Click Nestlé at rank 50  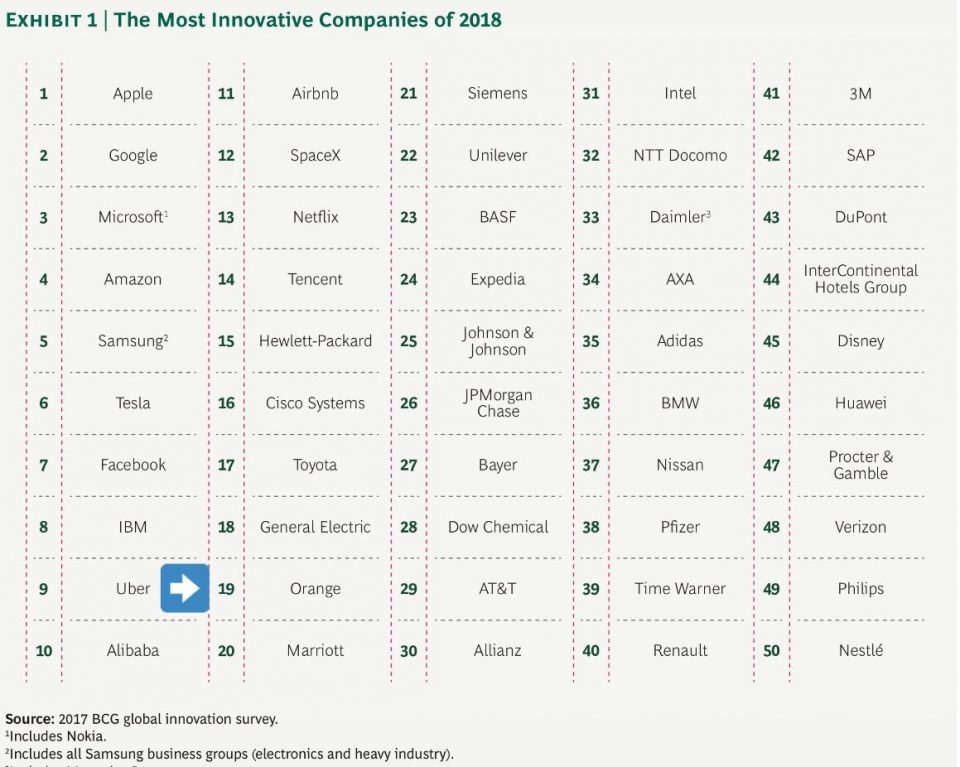point(860,651)
